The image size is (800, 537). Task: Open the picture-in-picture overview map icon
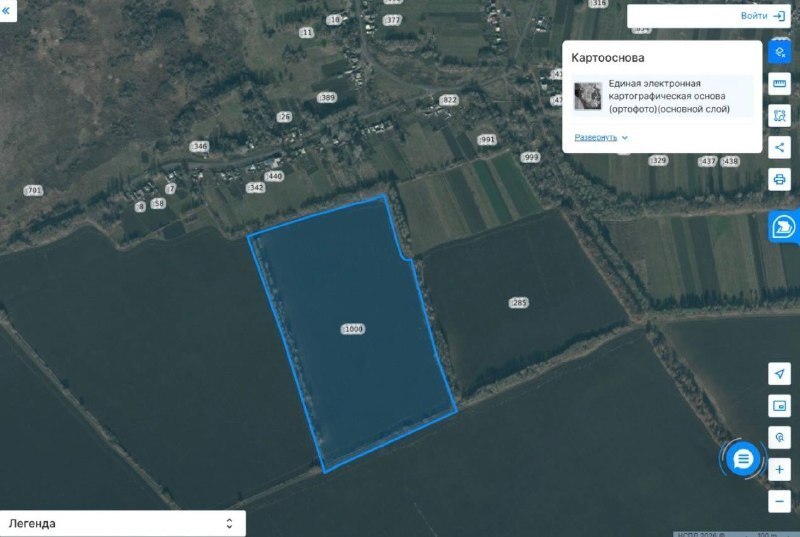pyautogui.click(x=779, y=406)
